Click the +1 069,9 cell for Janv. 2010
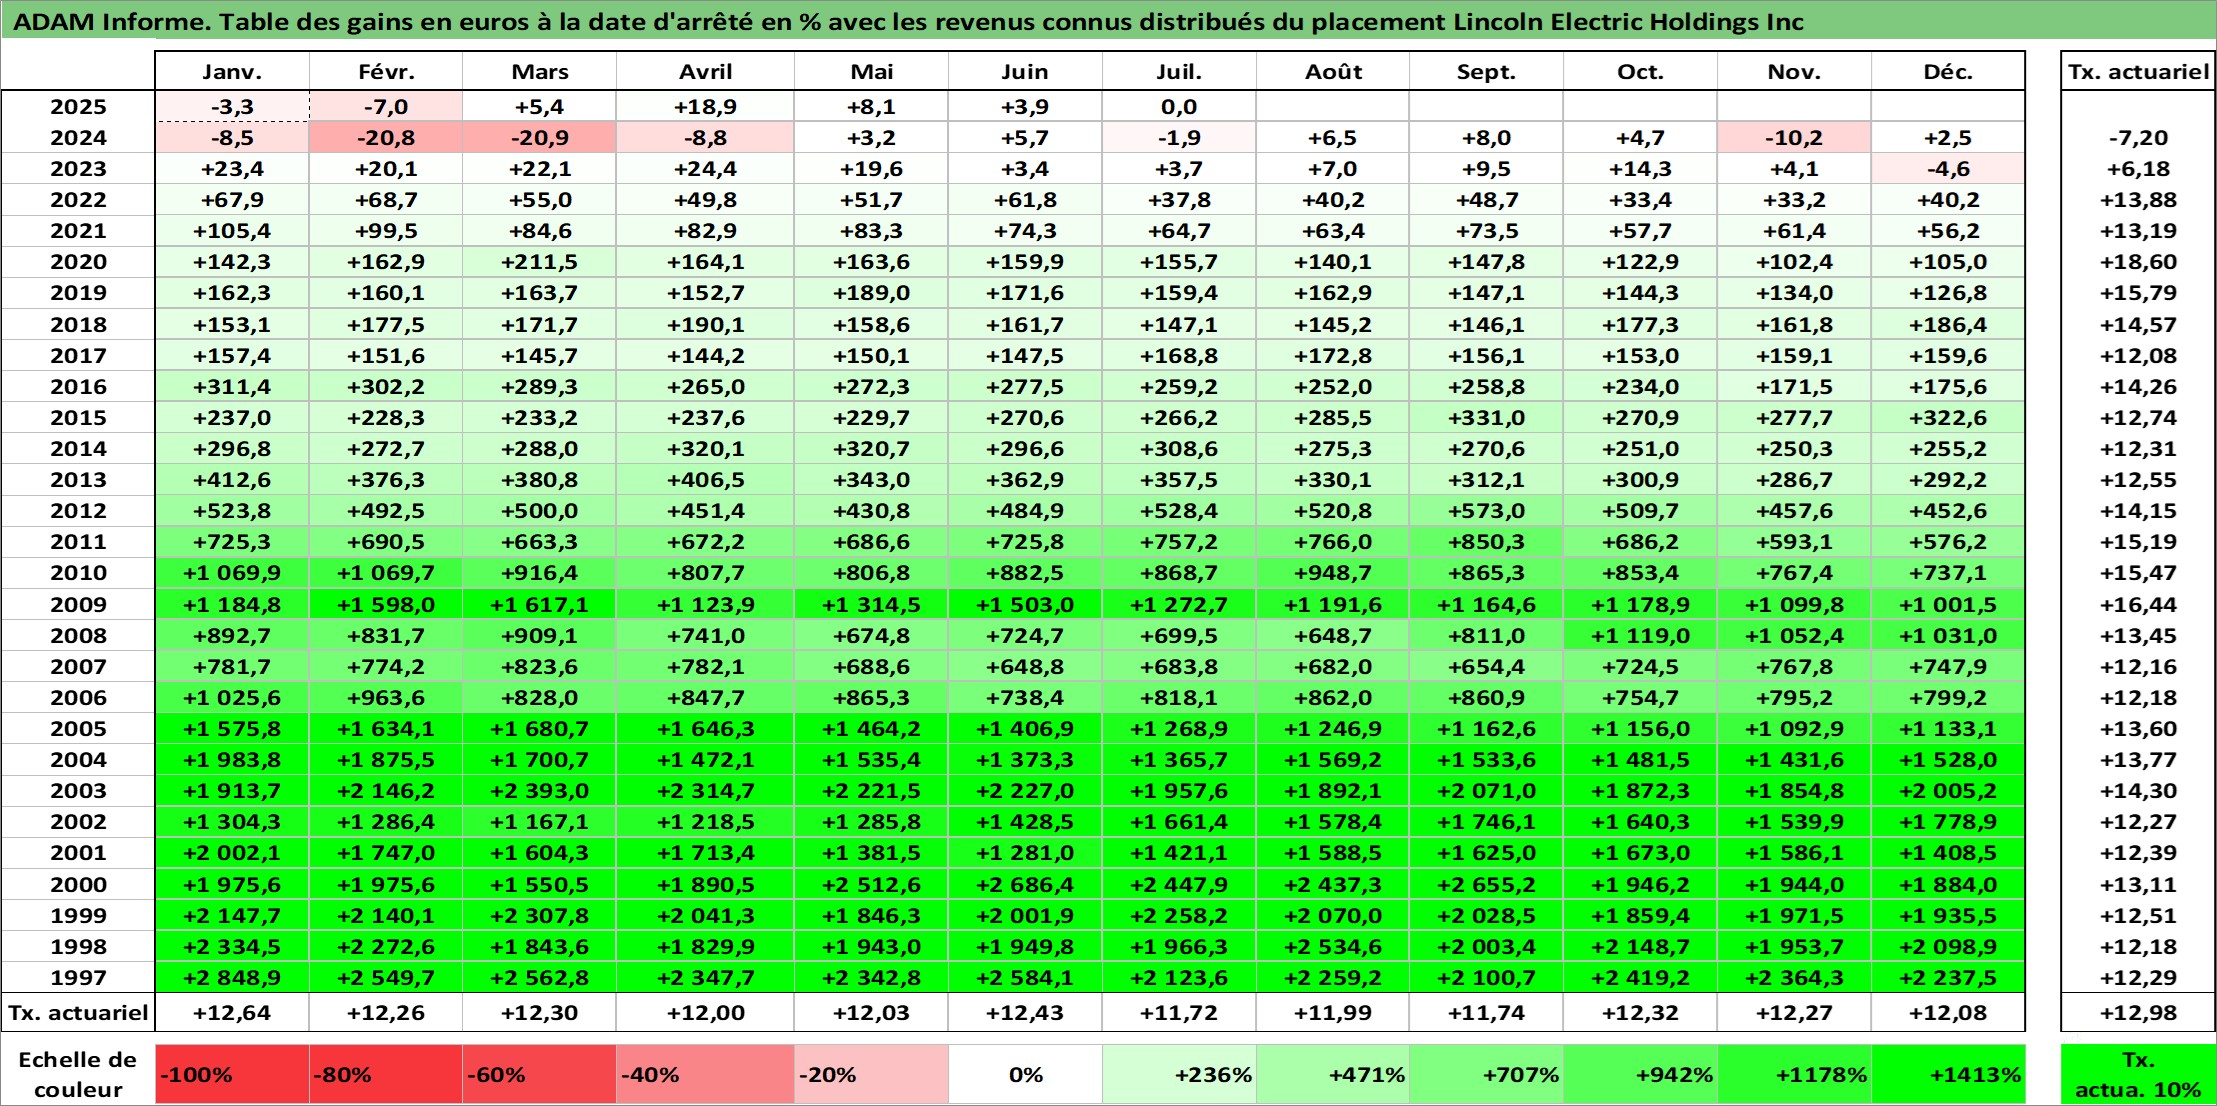2217x1106 pixels. pos(232,573)
